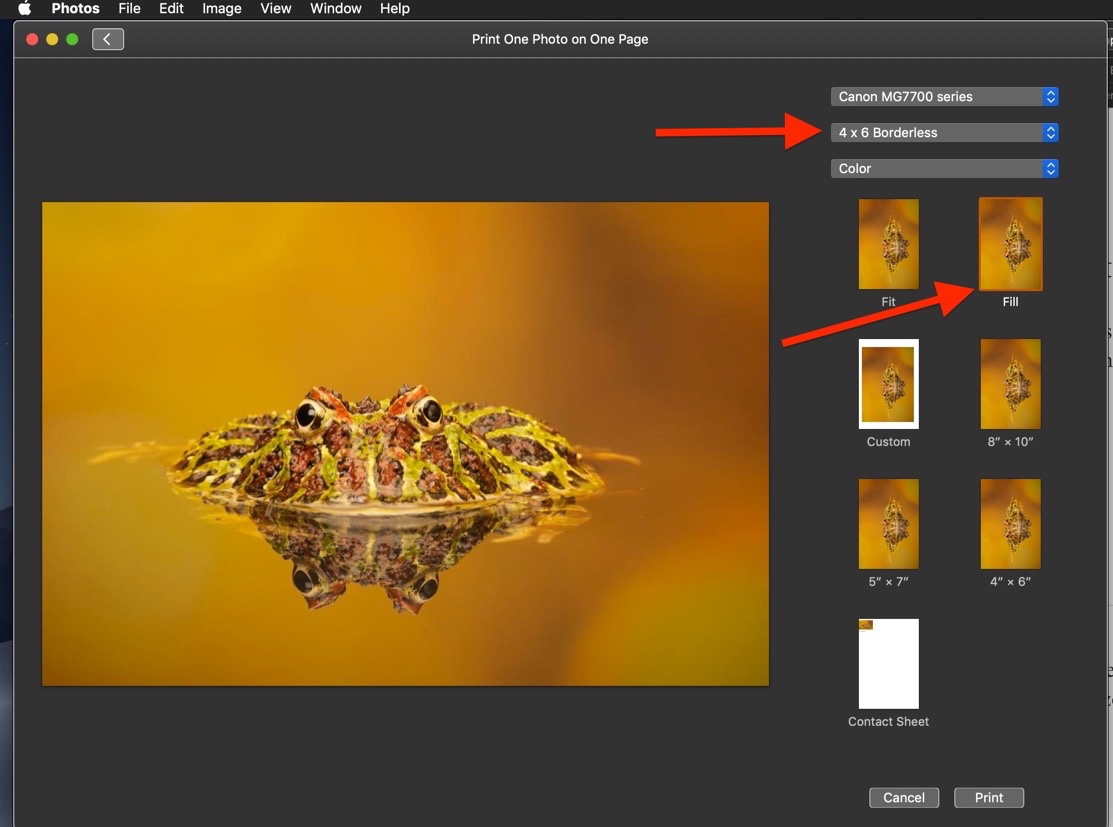
Task: Select the Fill layout thumbnail
Action: 1010,244
